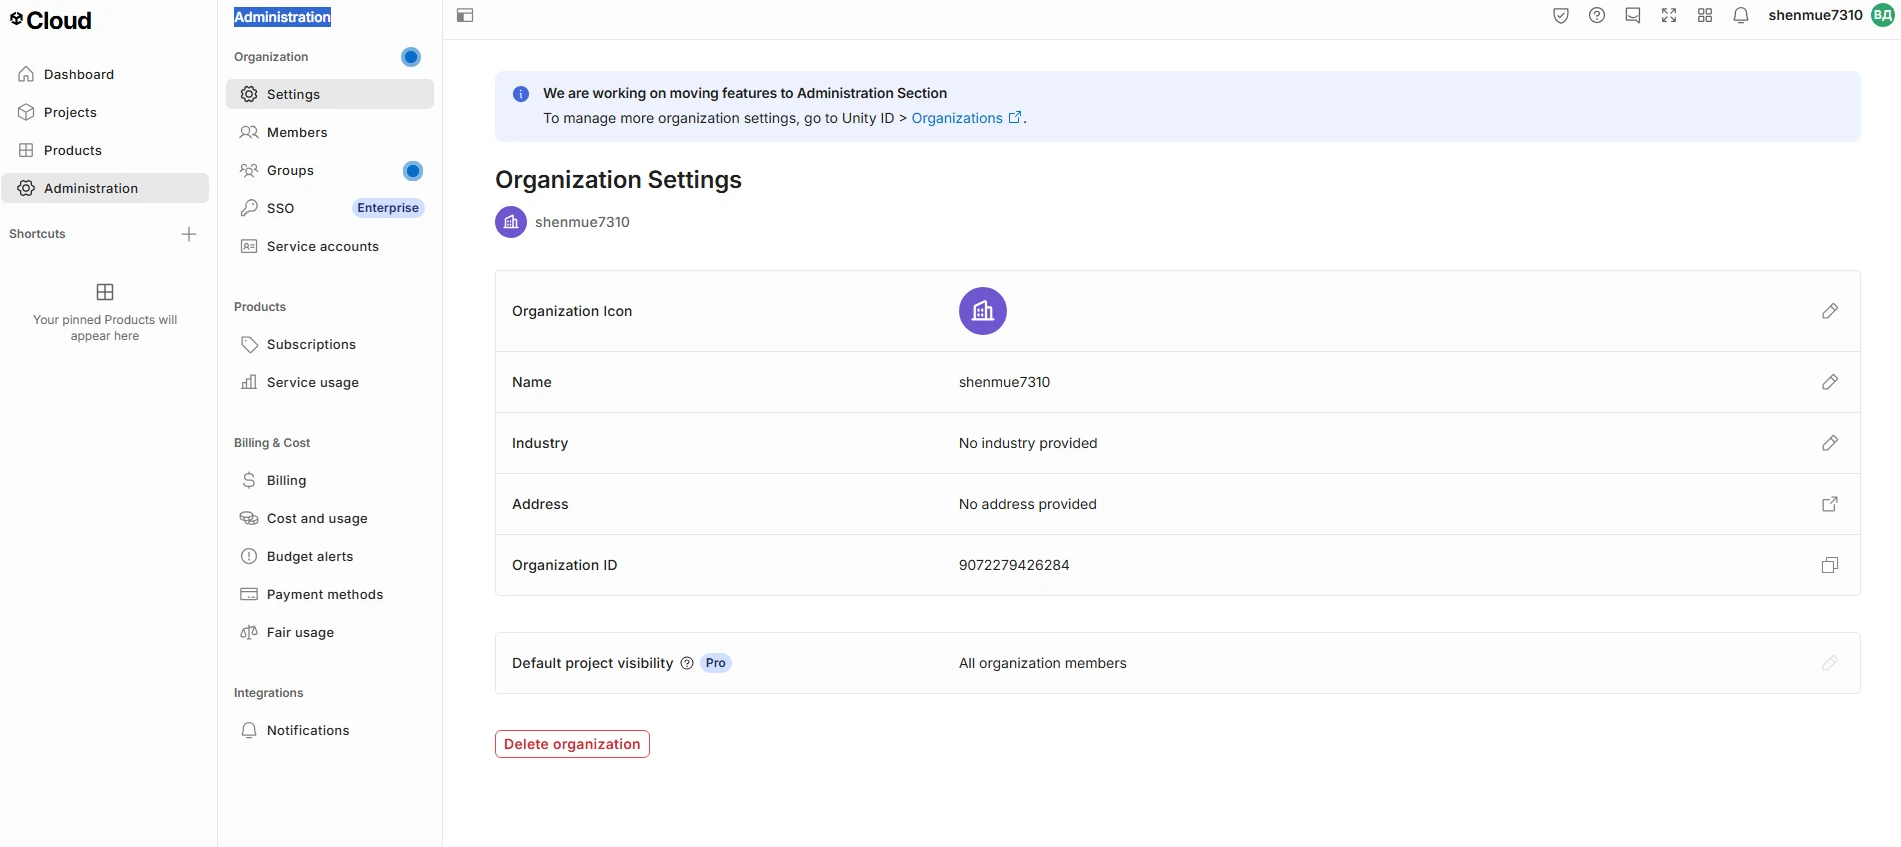The width and height of the screenshot is (1901, 847).
Task: Click the Default project visibility edit pencil
Action: pyautogui.click(x=1830, y=663)
